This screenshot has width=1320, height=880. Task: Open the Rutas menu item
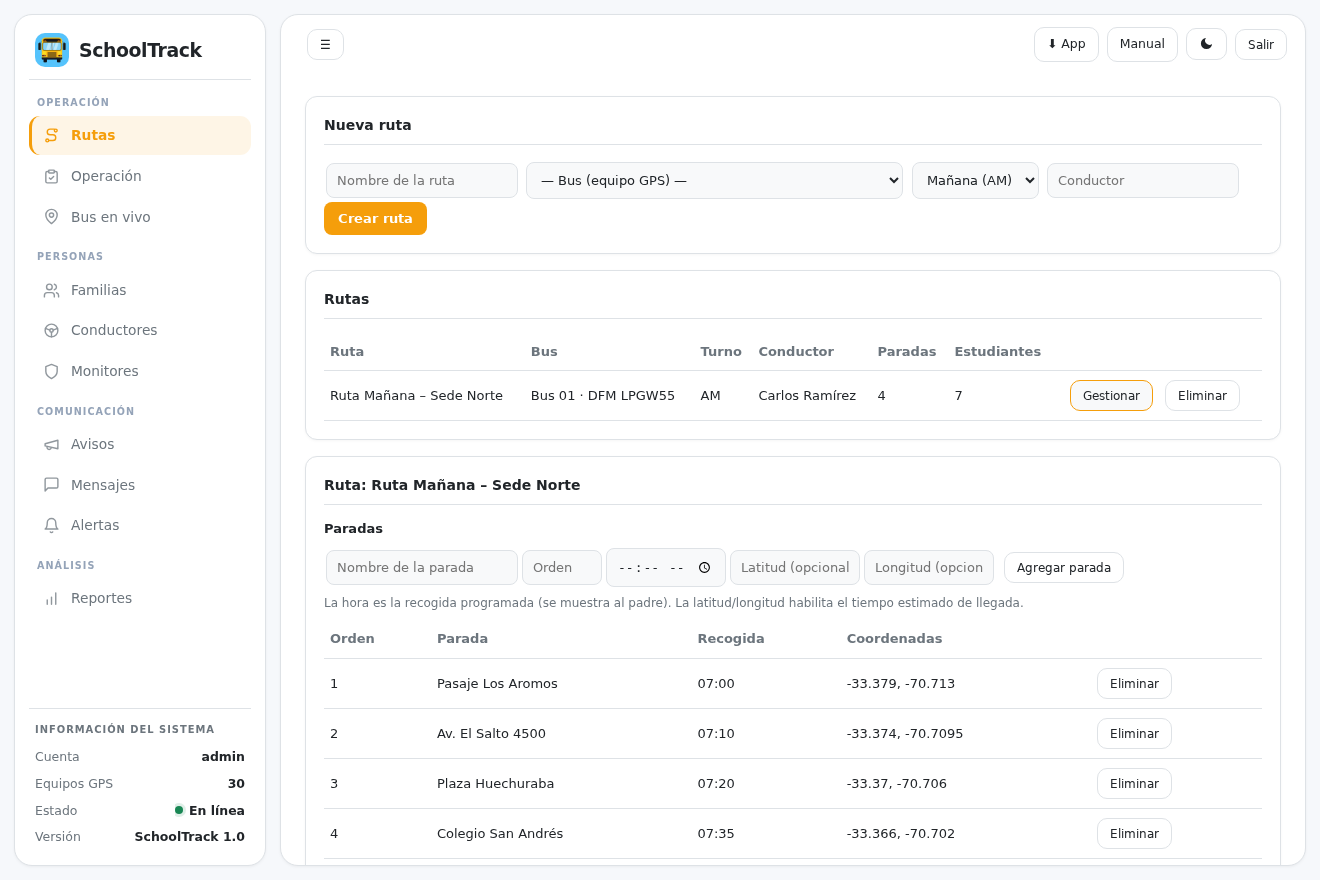pos(140,135)
